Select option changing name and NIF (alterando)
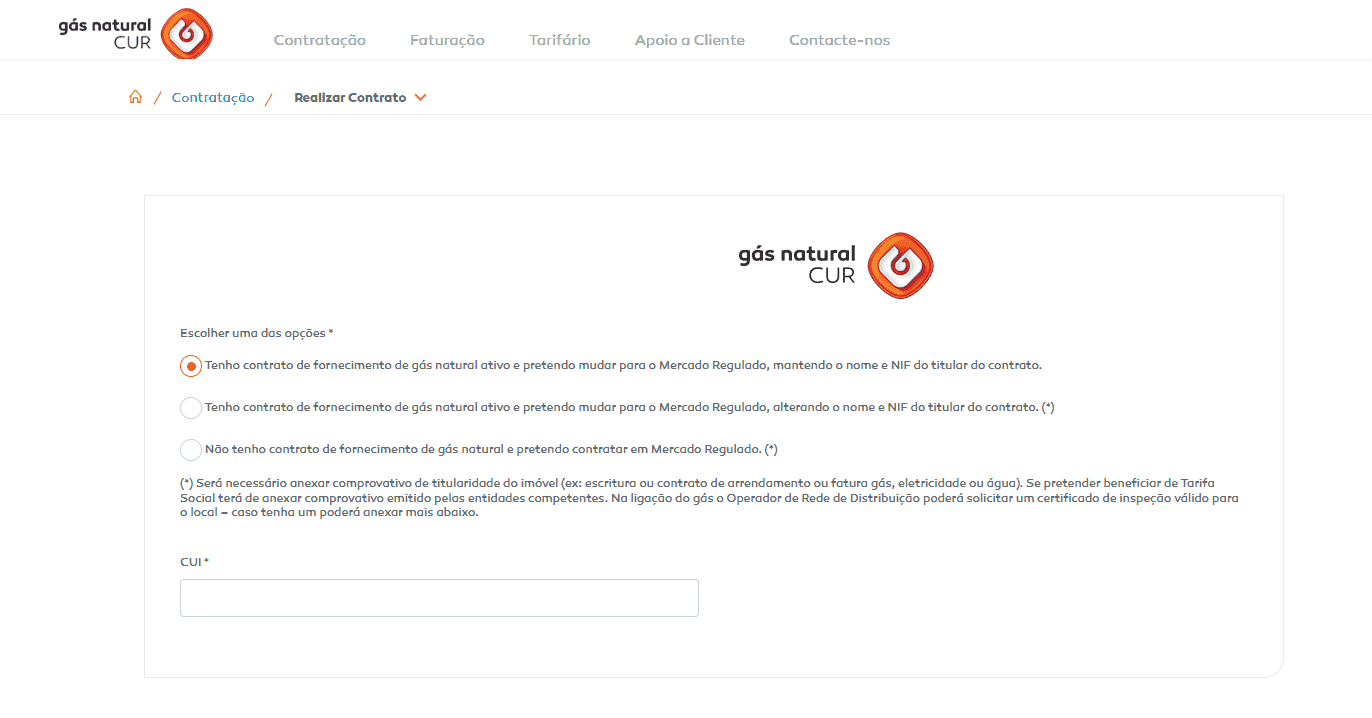This screenshot has width=1372, height=718. tap(191, 408)
